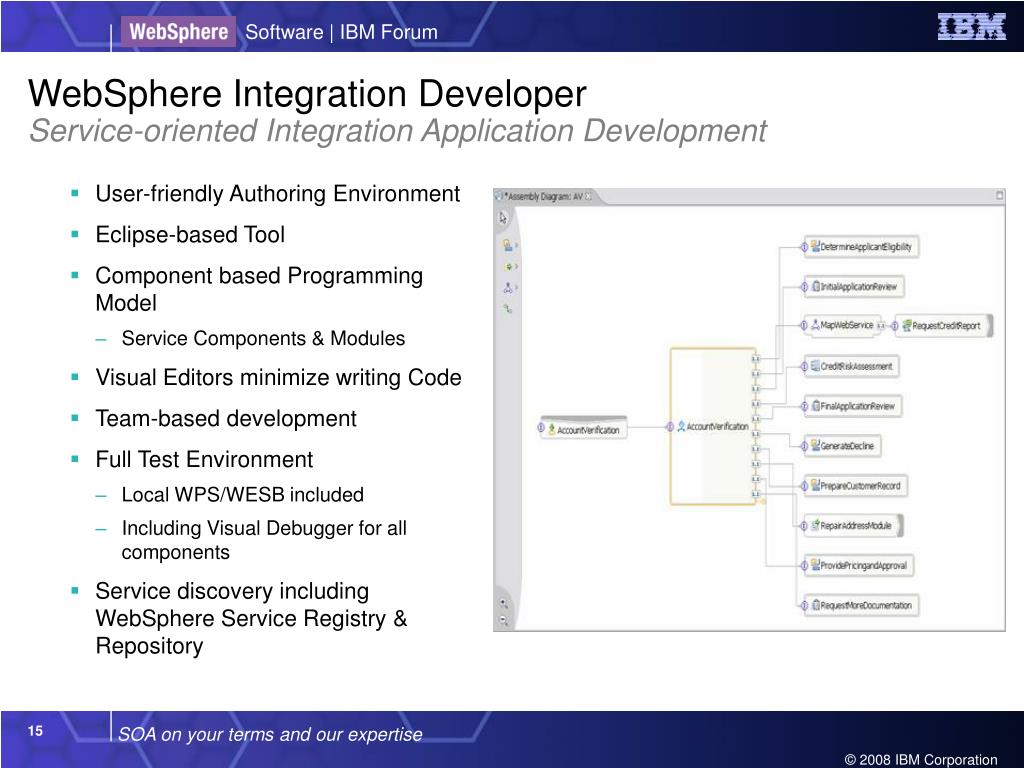
Task: Click the green import/export palette icon
Action: [508, 266]
